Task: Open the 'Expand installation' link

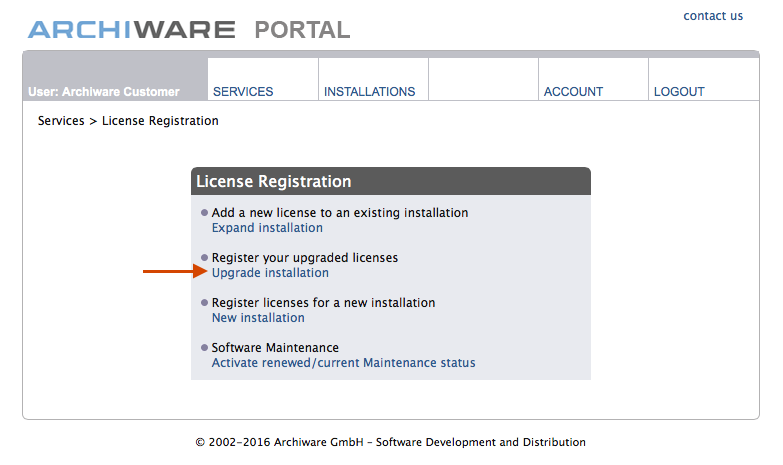Action: tap(267, 228)
